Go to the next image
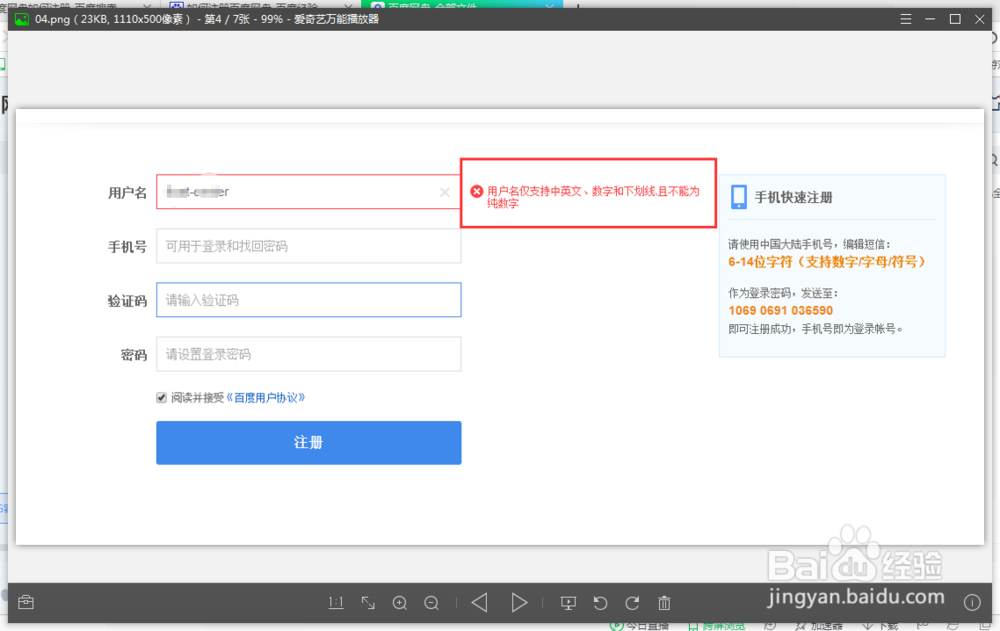Image resolution: width=1000 pixels, height=631 pixels. 519,602
